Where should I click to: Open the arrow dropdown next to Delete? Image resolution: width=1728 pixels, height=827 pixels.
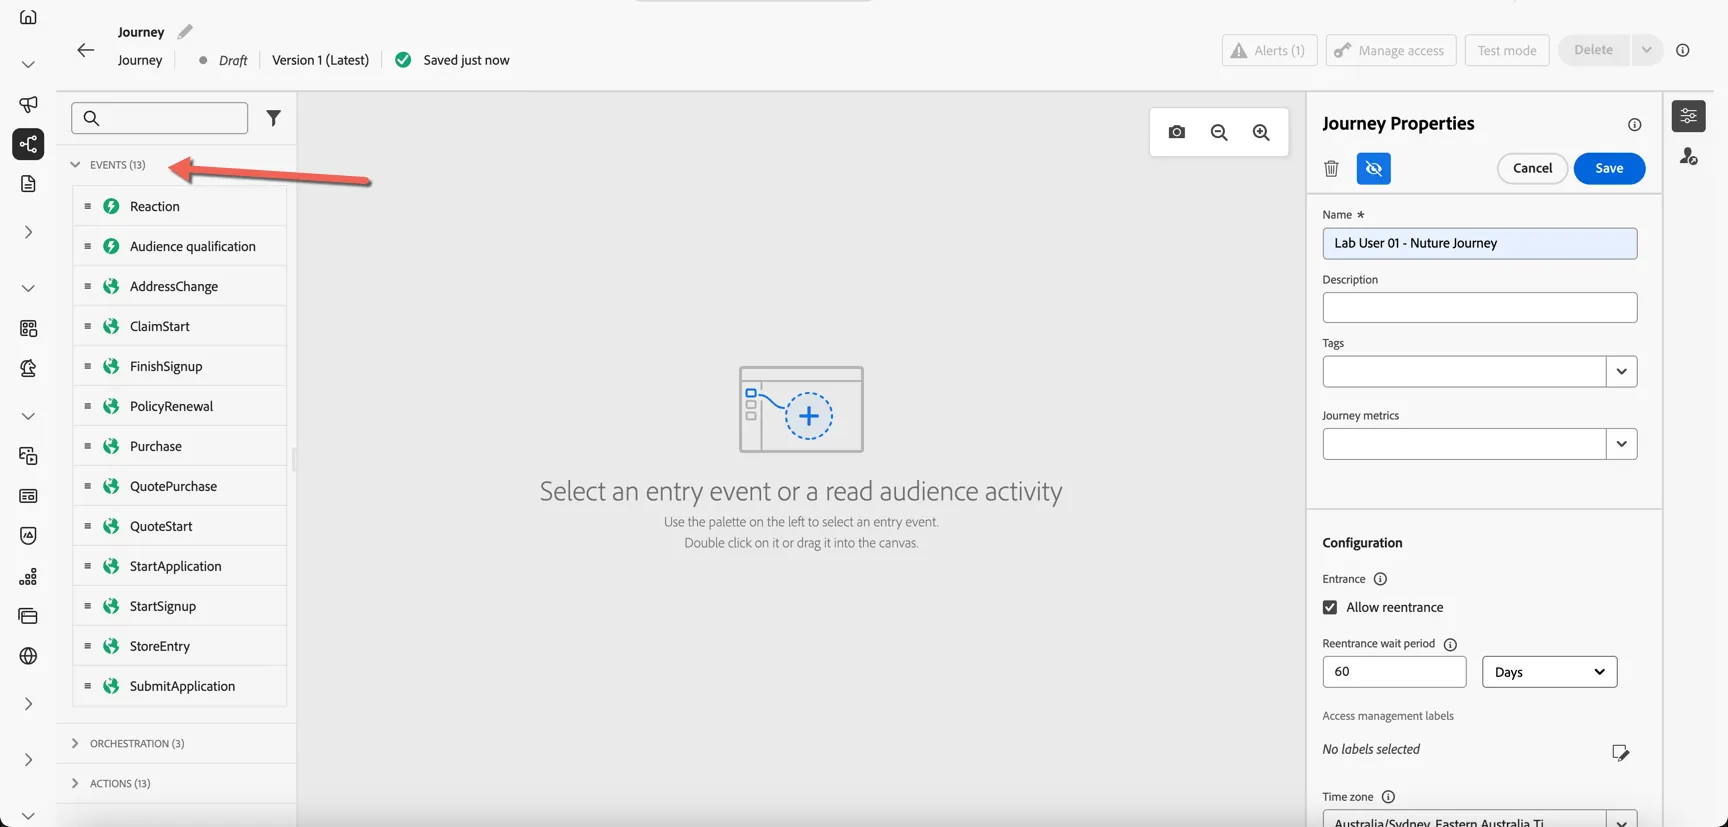[1646, 50]
